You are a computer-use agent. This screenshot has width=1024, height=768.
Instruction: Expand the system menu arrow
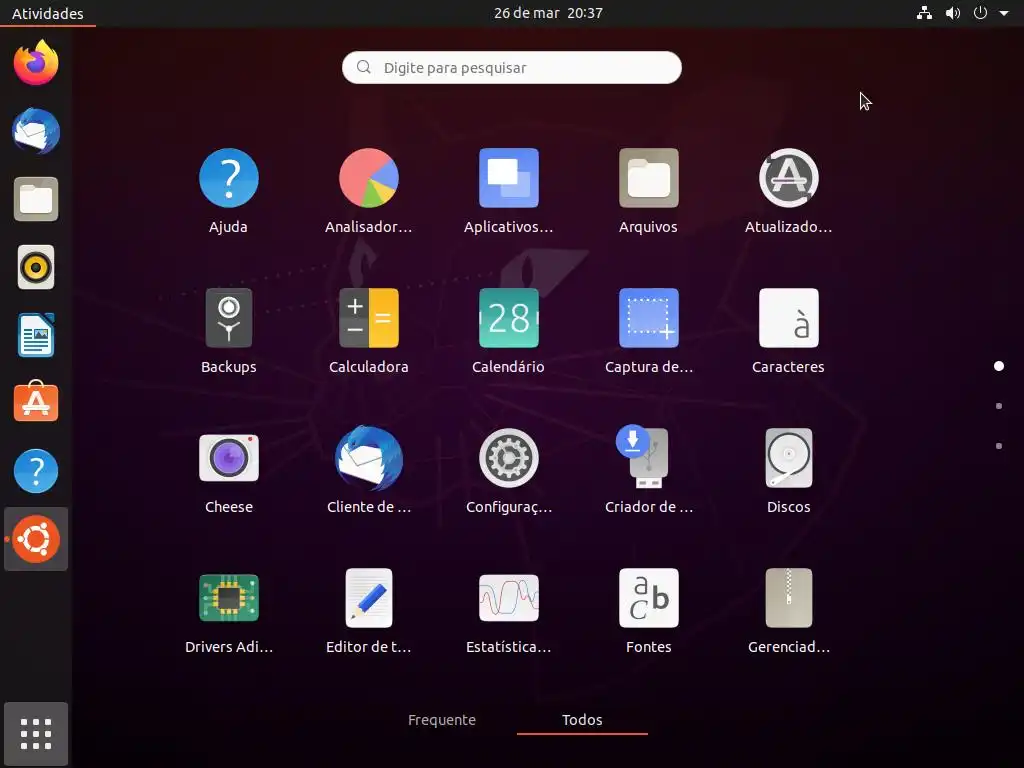tap(1004, 13)
